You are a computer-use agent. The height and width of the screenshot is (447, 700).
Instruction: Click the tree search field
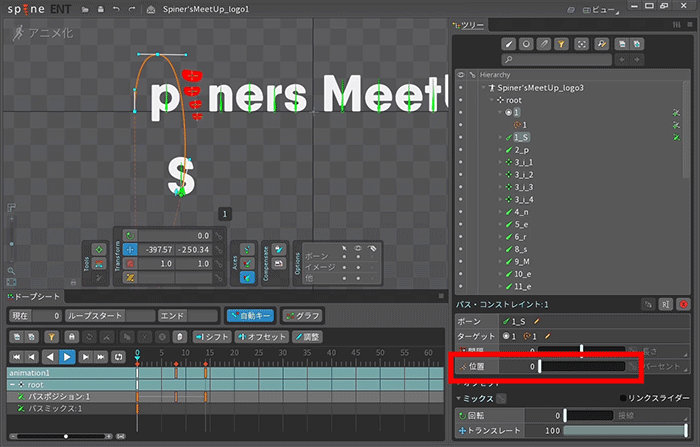(x=556, y=59)
